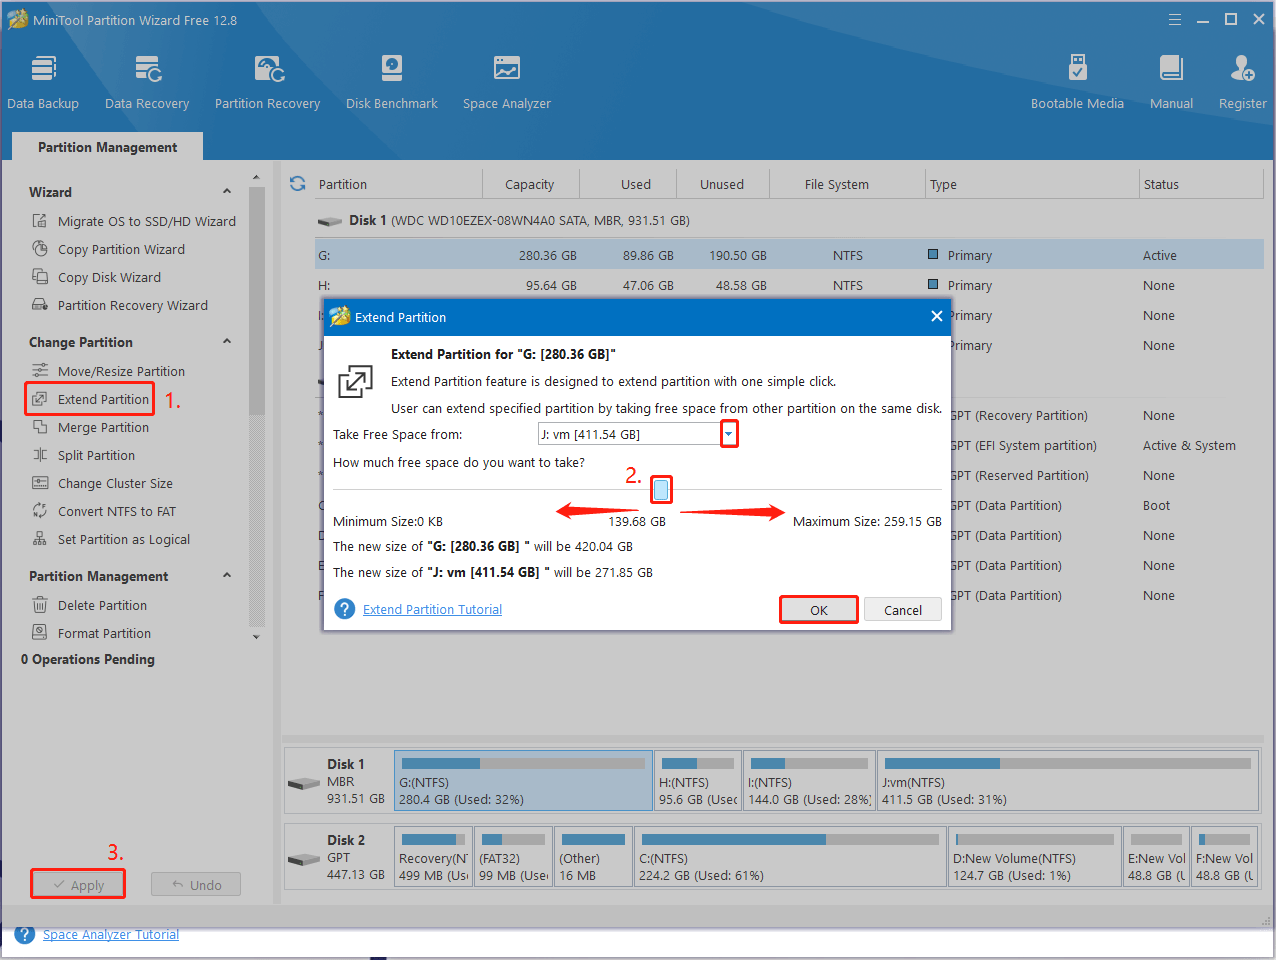Collapse the Partition Management sidebar section

[x=227, y=575]
